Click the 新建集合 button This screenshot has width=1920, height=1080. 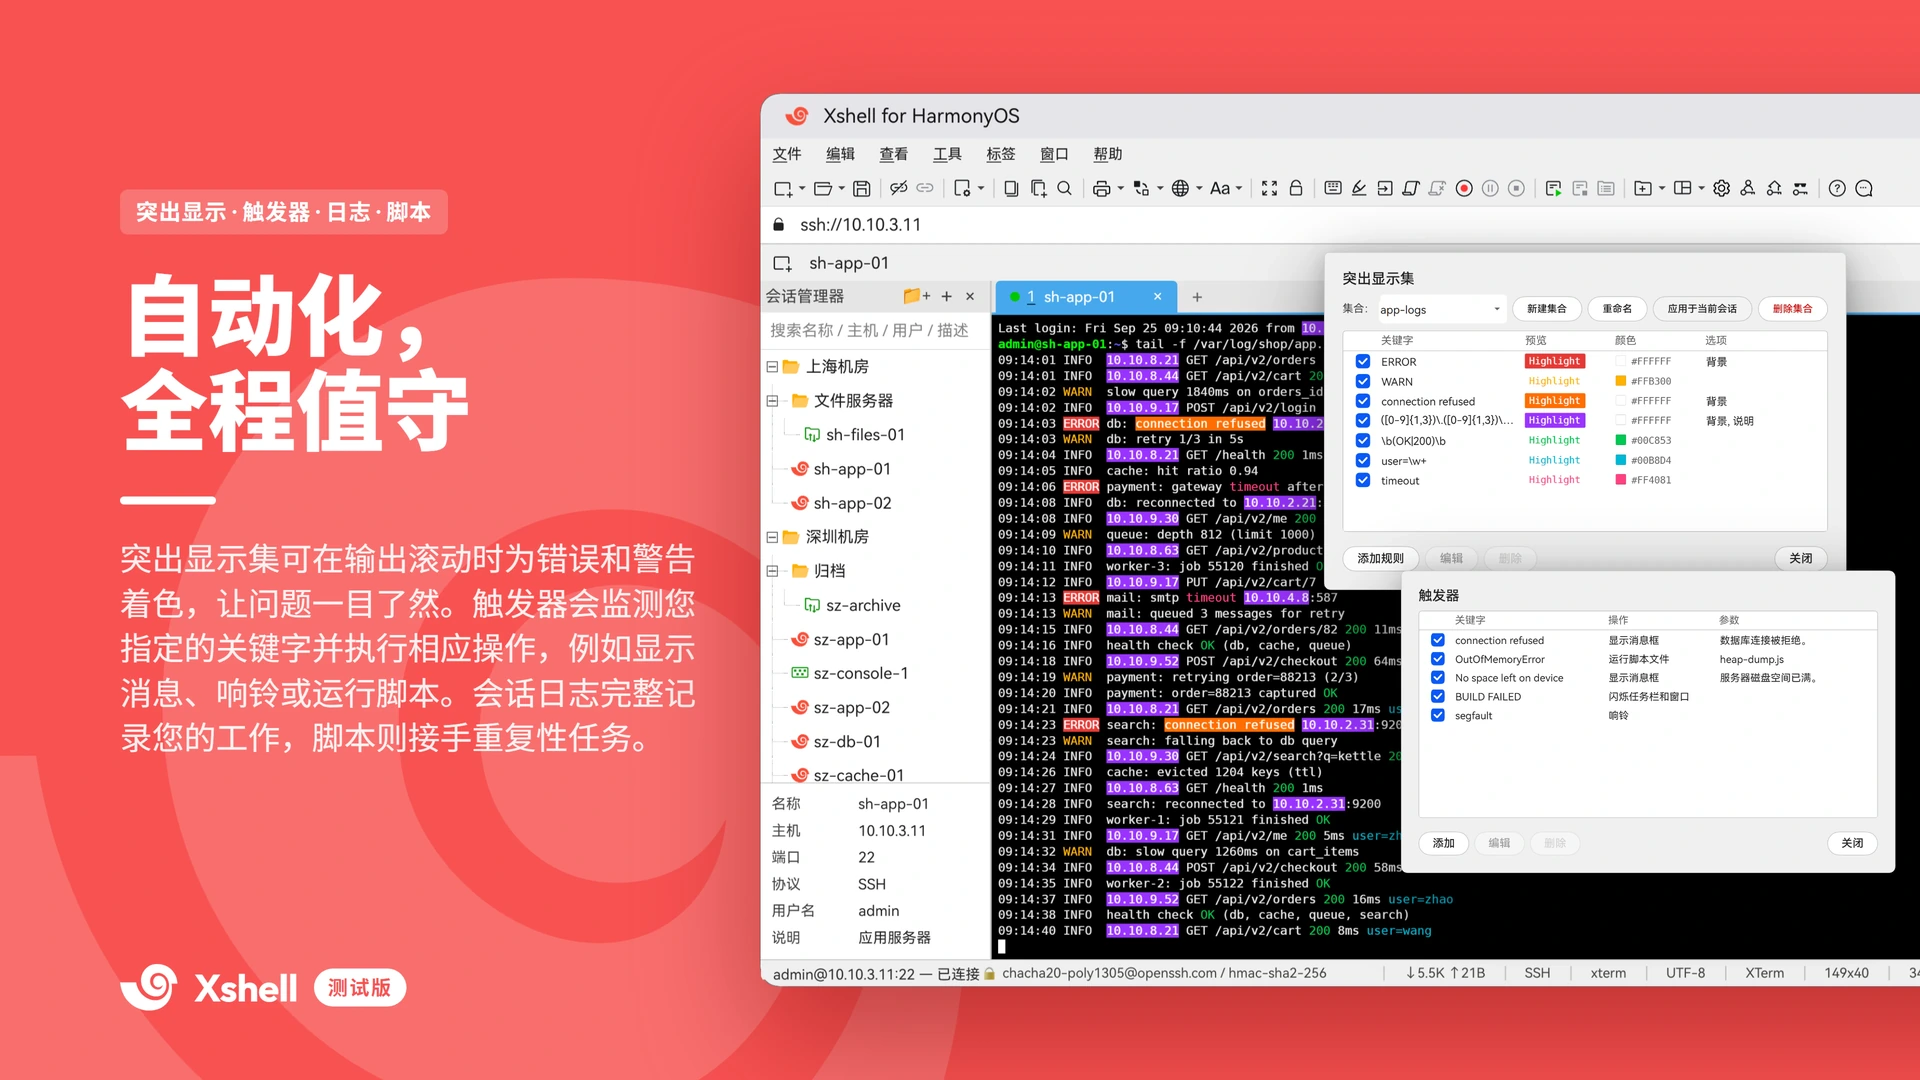pos(1546,309)
